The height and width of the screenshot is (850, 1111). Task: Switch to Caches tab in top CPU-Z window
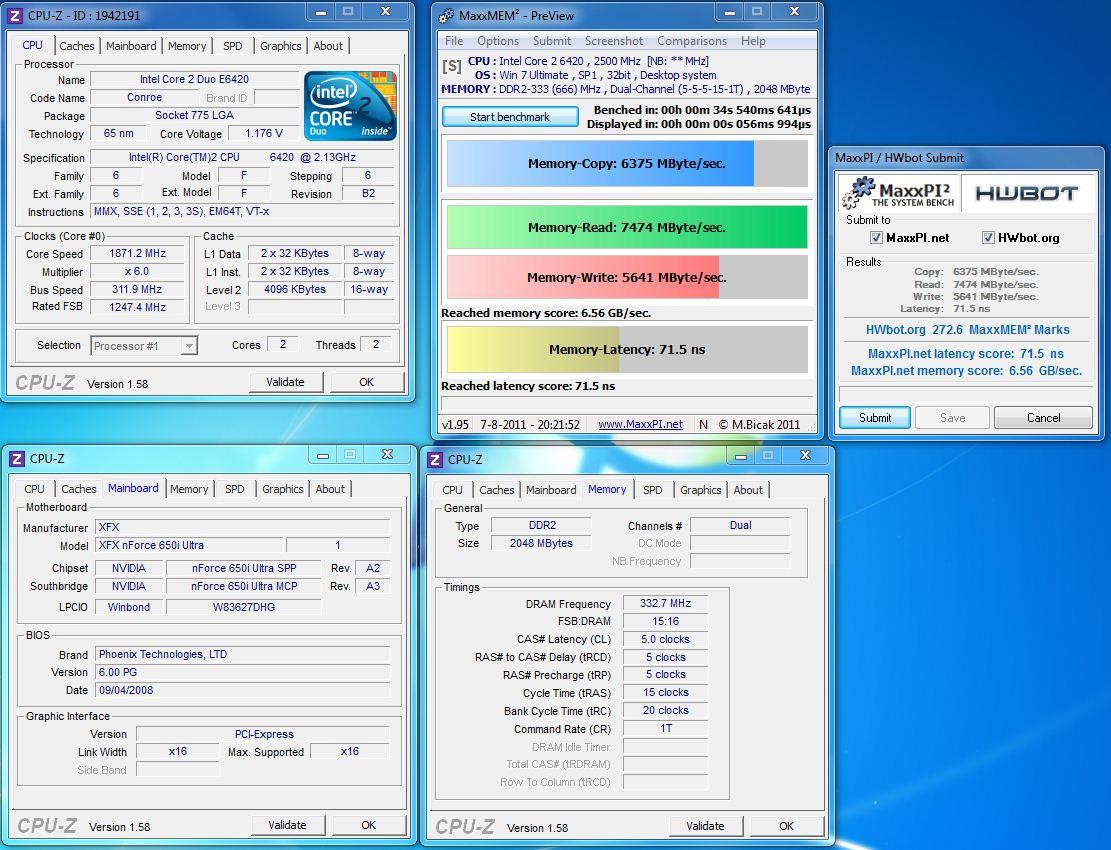[x=77, y=46]
